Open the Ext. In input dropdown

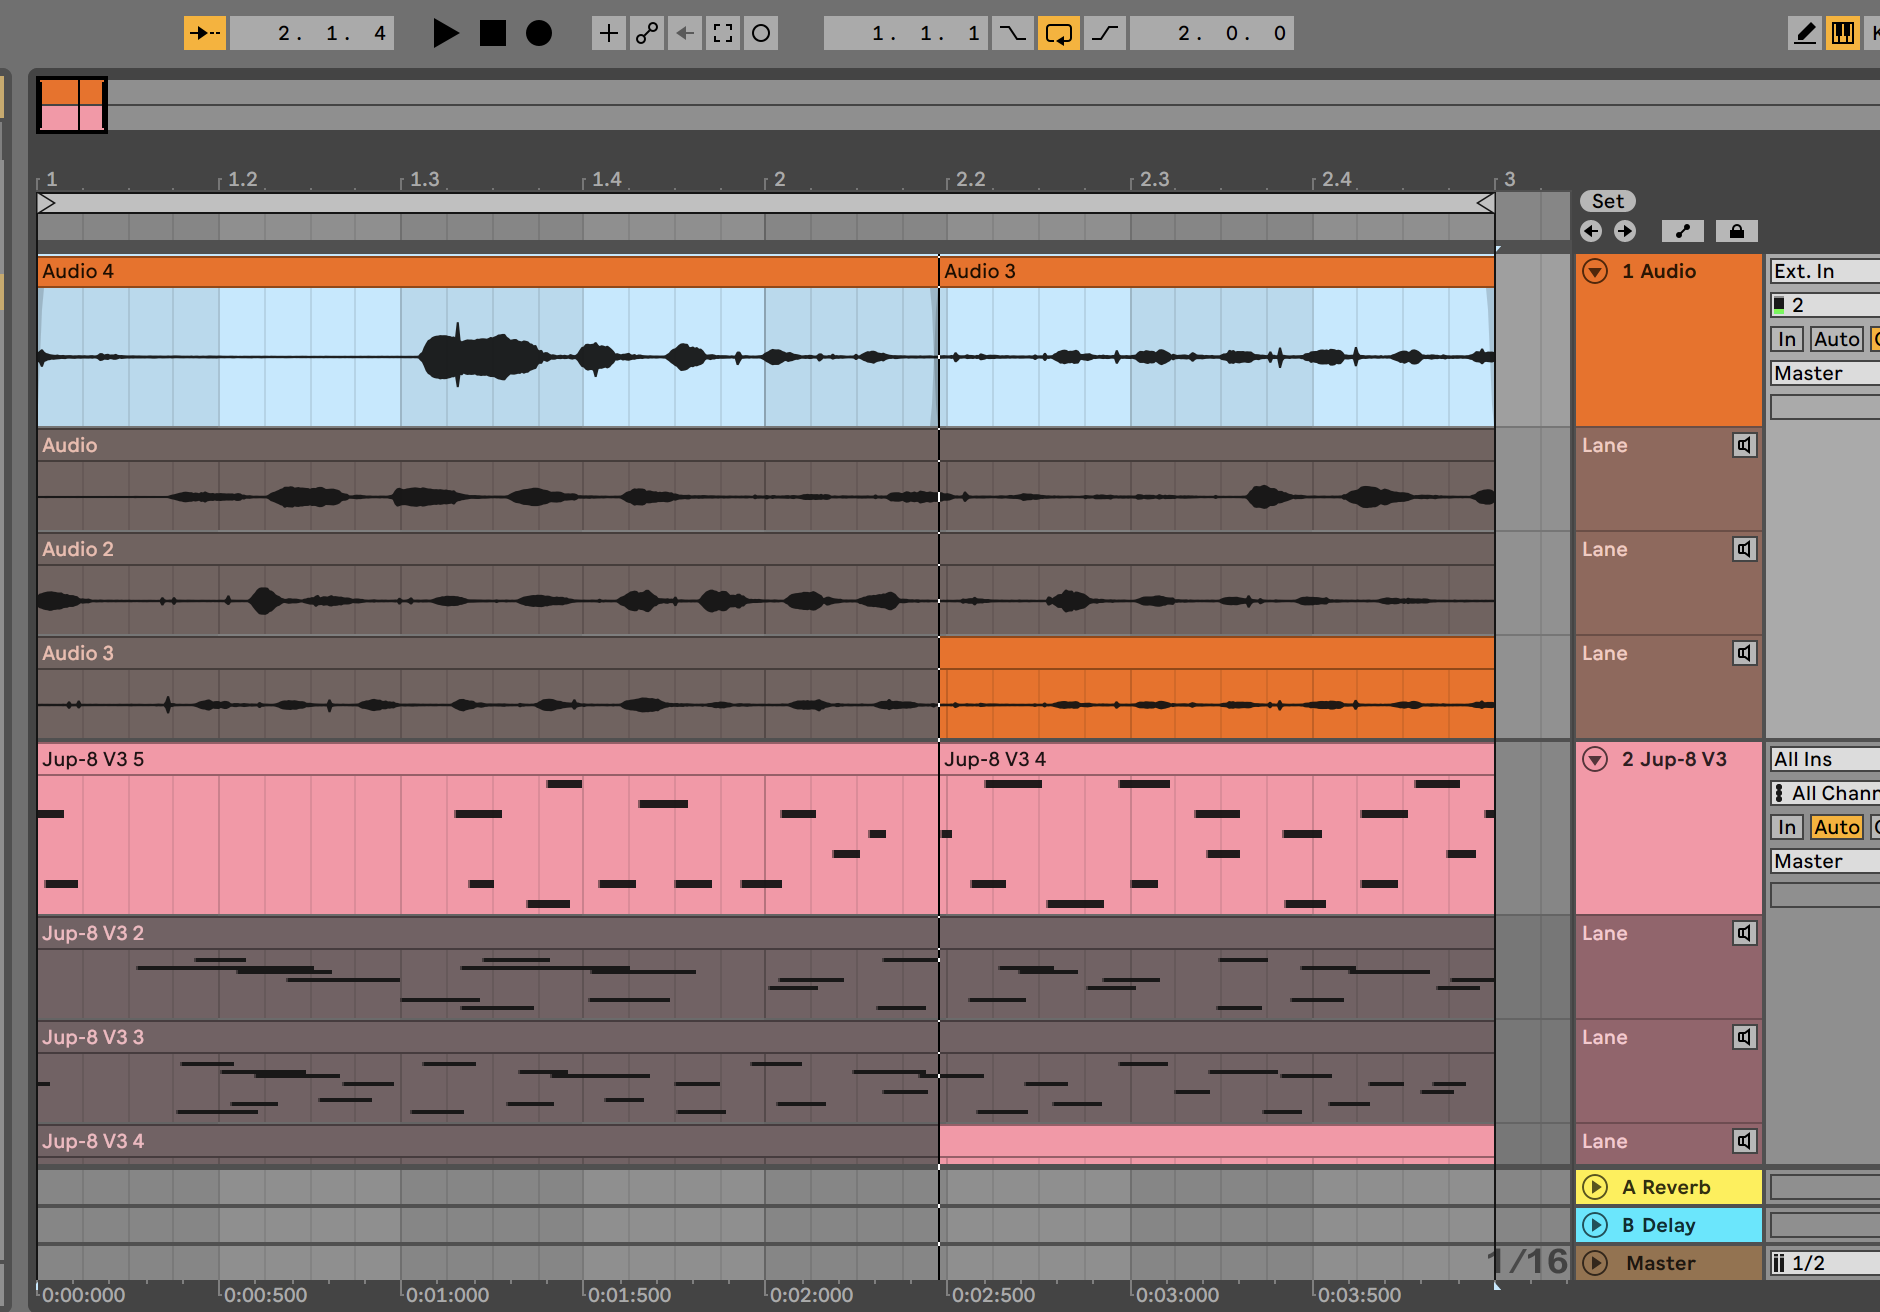[1825, 271]
